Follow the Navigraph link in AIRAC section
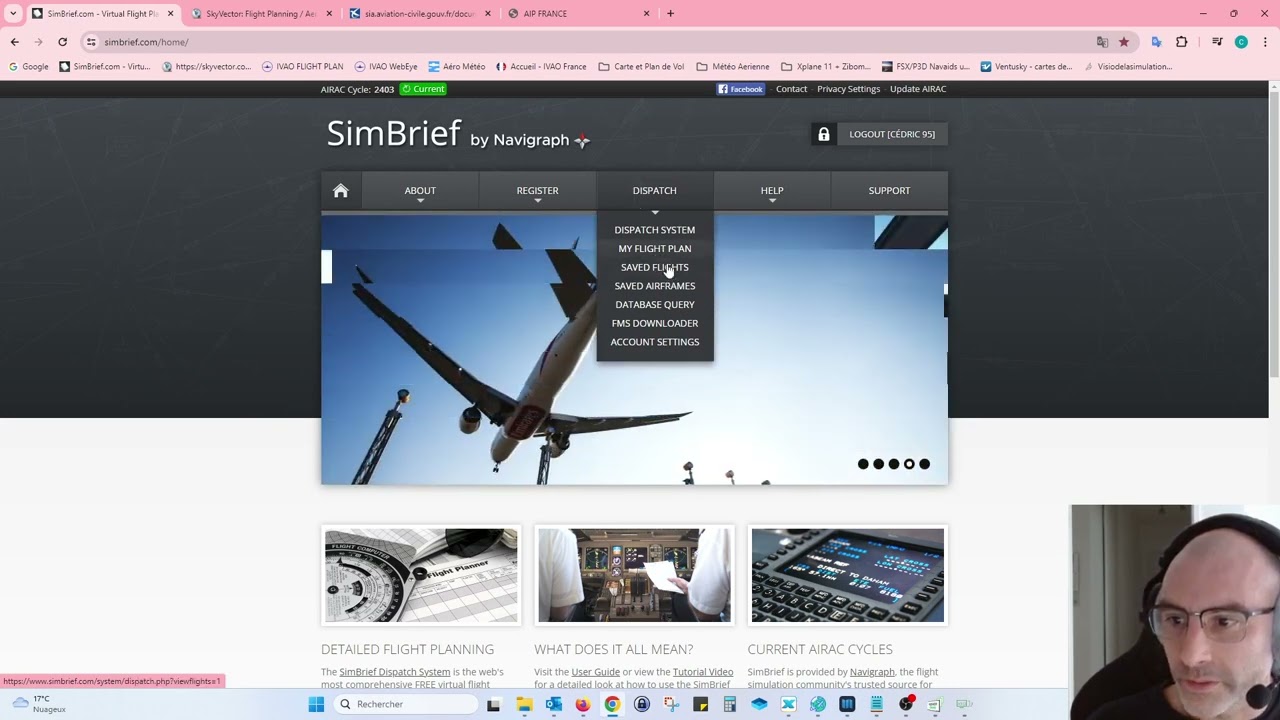Image resolution: width=1280 pixels, height=720 pixels. point(872,672)
